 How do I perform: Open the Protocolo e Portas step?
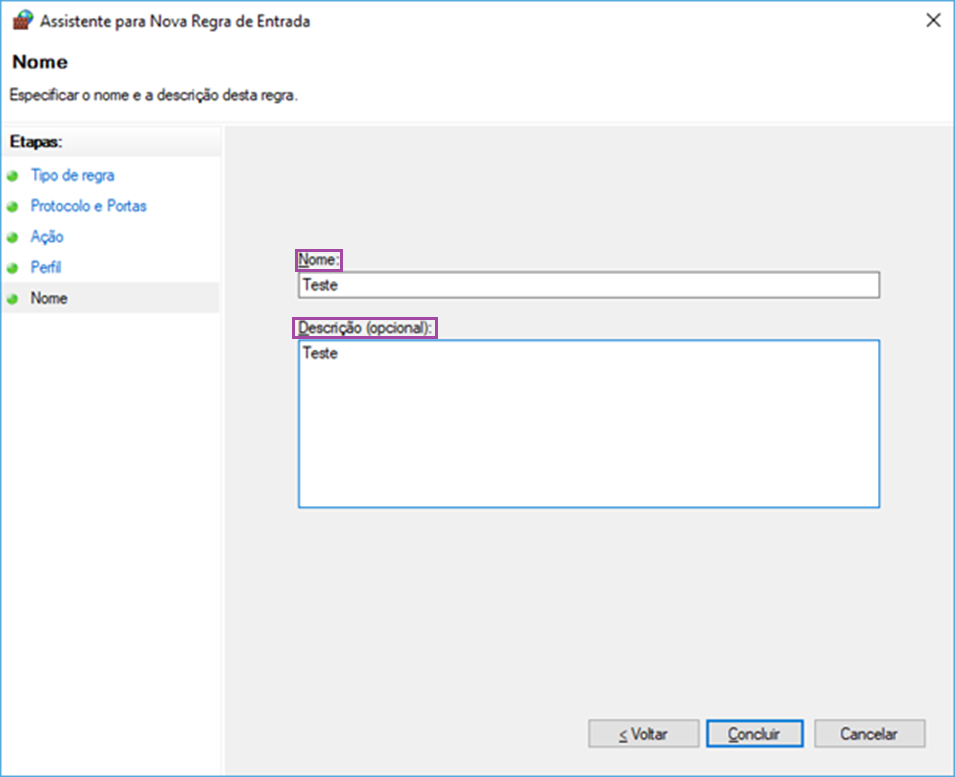(88, 206)
